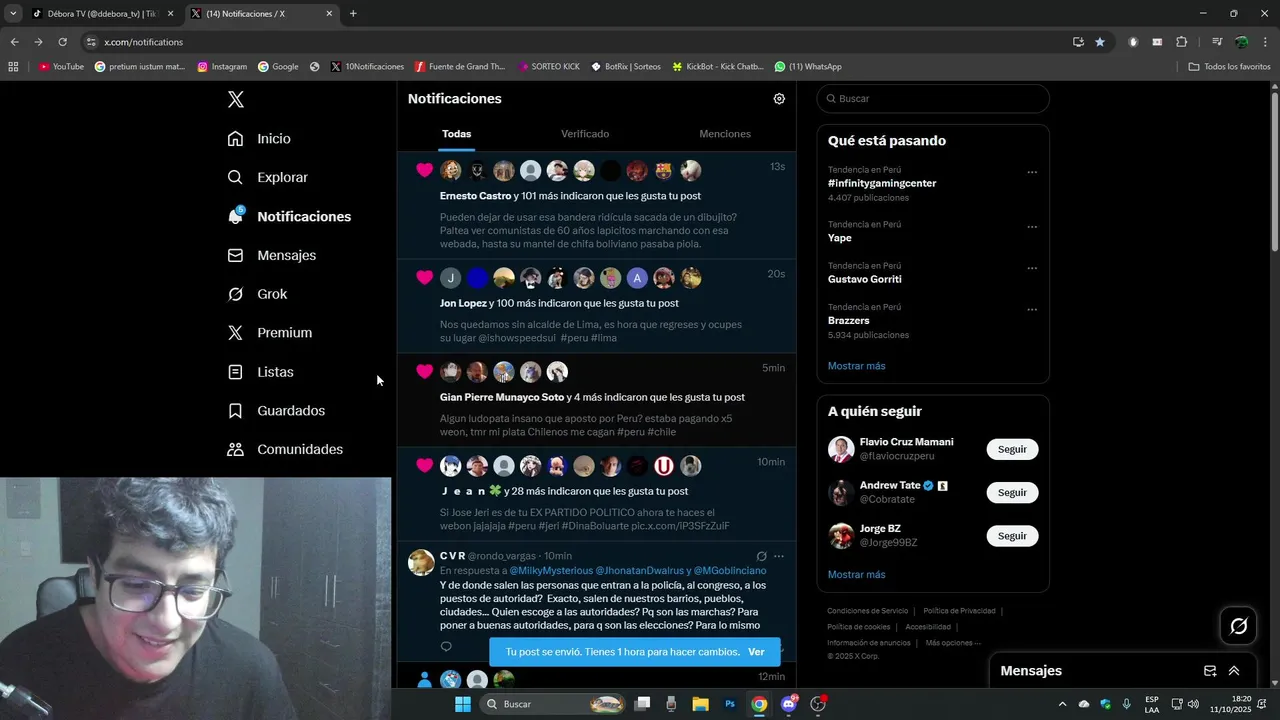Open Ernesto Castro likes notification
1280x720 pixels.
[x=597, y=206]
